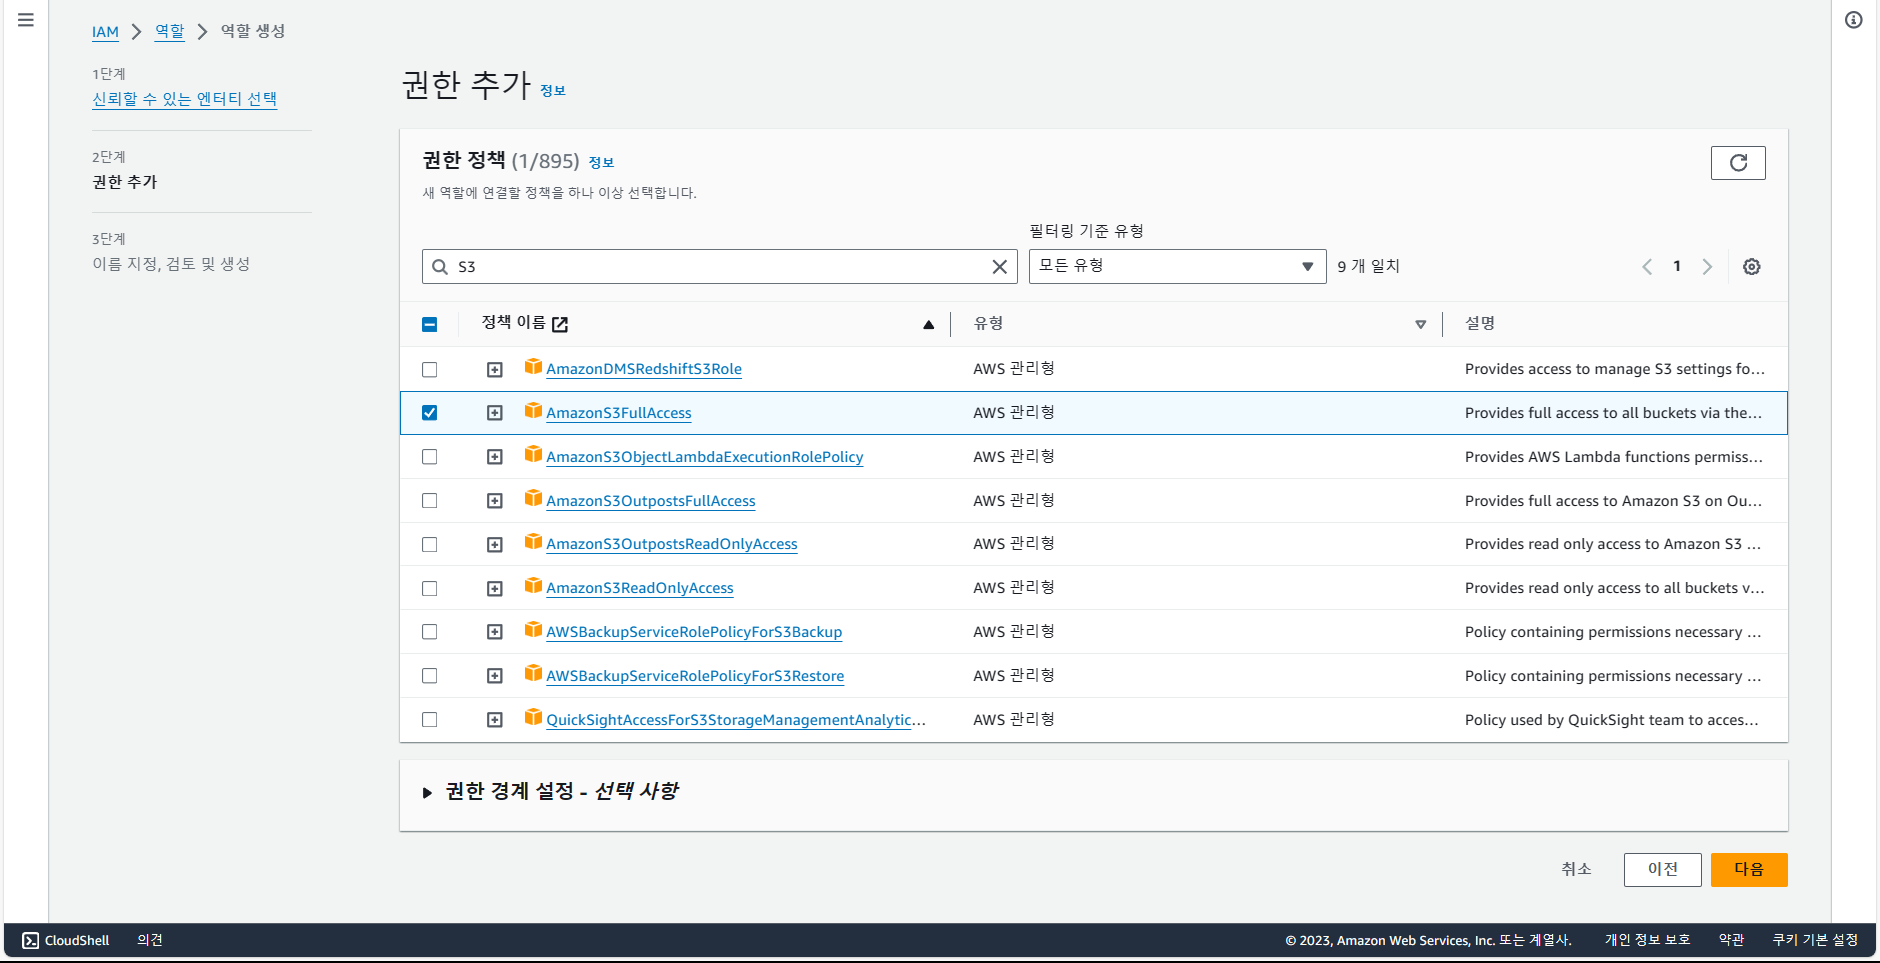The height and width of the screenshot is (963, 1880).
Task: Open AmazonS3FullAccess policy link
Action: pyautogui.click(x=619, y=413)
